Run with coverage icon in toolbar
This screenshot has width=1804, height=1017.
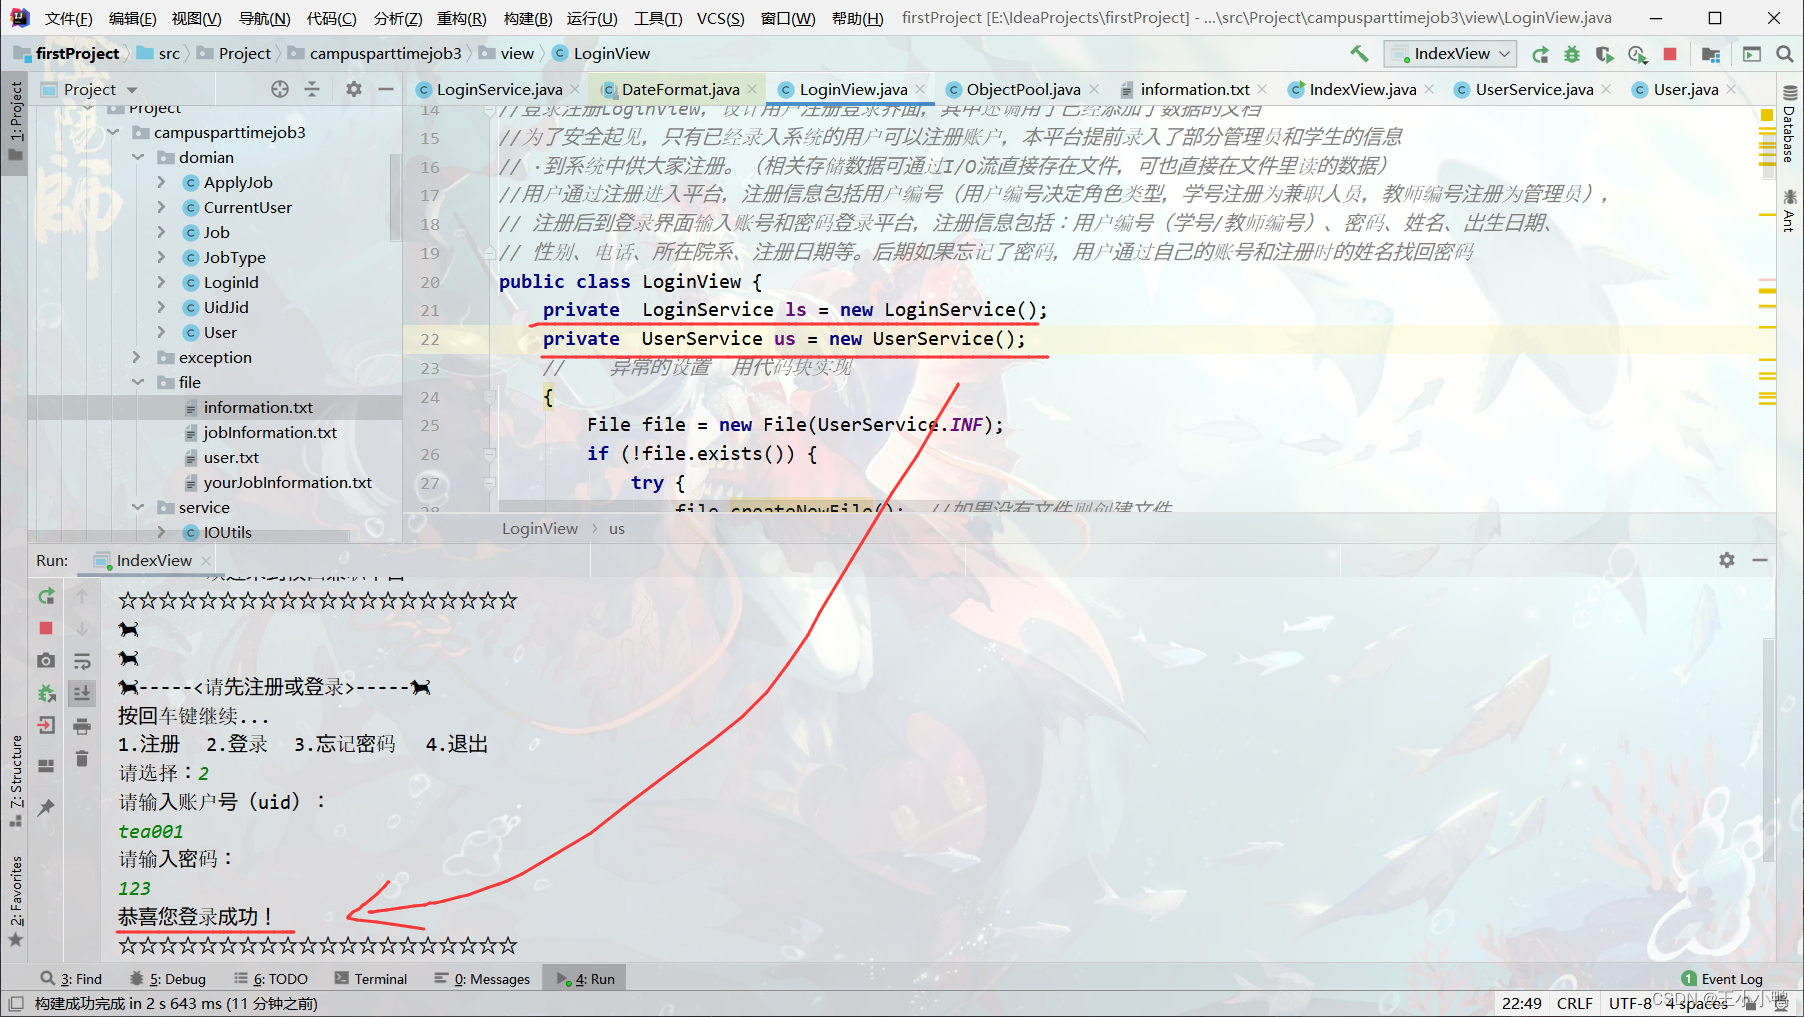click(x=1604, y=54)
